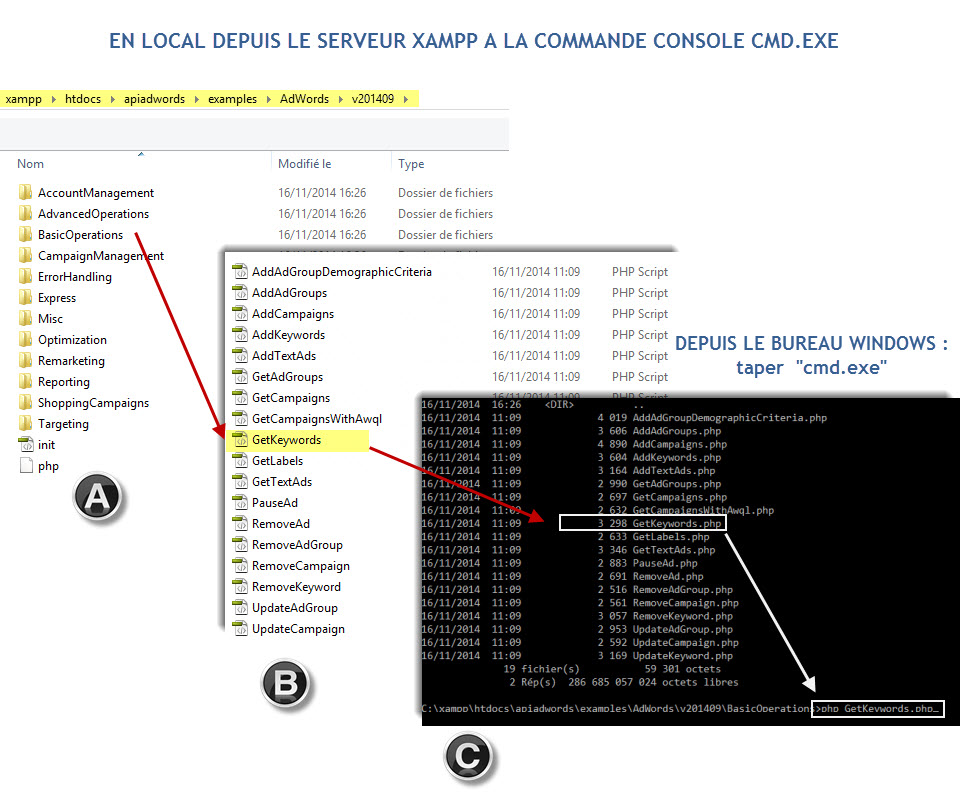Expand breadcrumb arrow after apiadwords
The image size is (966, 792).
(x=197, y=99)
